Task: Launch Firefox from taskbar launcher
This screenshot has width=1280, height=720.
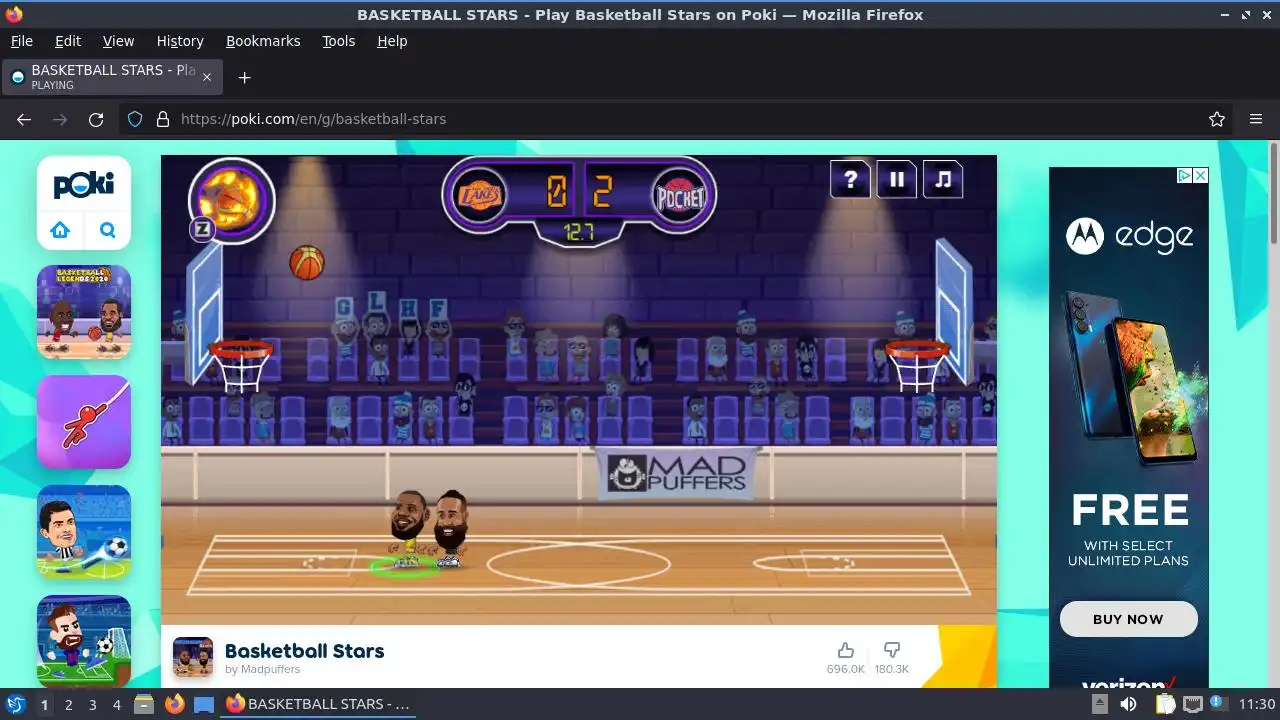Action: (x=174, y=704)
